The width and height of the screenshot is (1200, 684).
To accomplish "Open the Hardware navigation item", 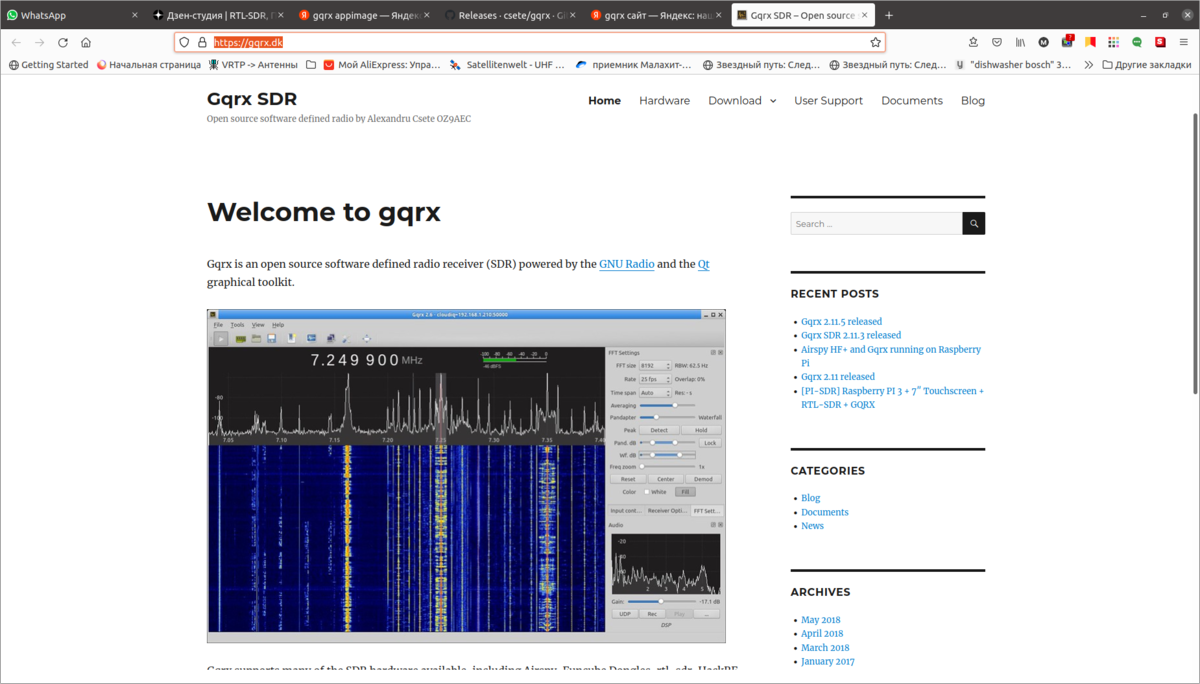I will pyautogui.click(x=664, y=101).
